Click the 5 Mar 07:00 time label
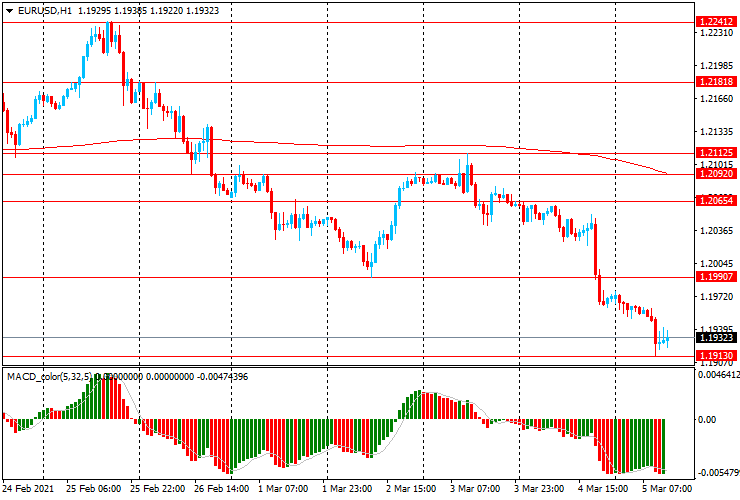 coord(667,488)
